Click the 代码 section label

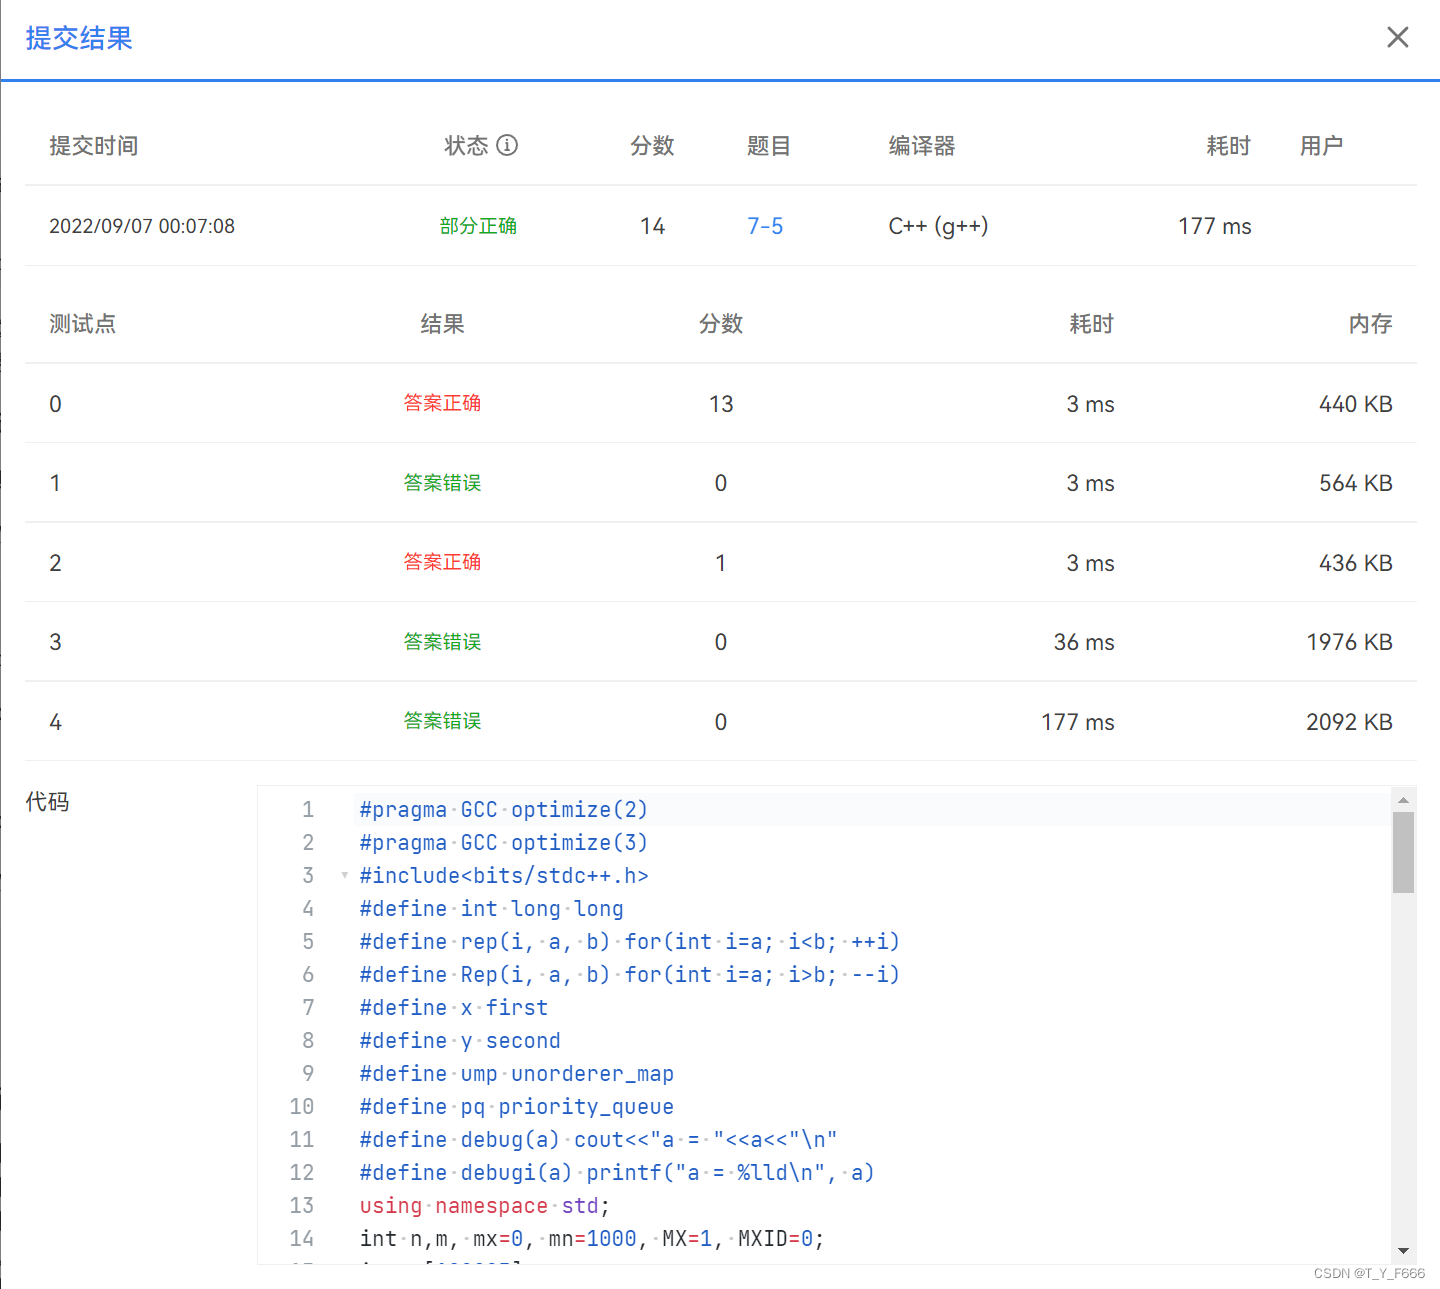47,801
